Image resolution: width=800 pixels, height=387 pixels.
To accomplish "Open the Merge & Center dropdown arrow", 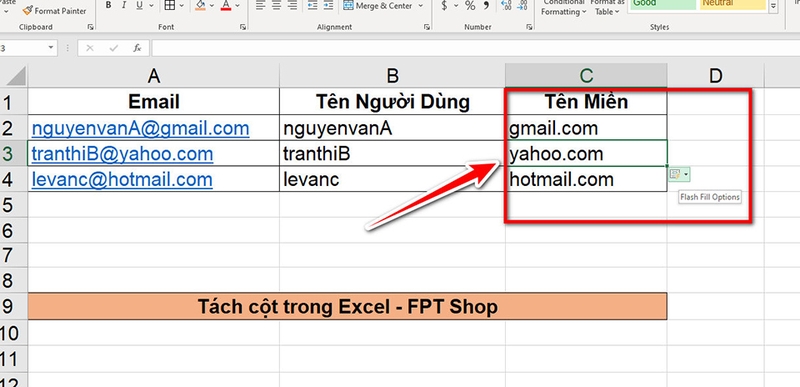I will tap(420, 6).
